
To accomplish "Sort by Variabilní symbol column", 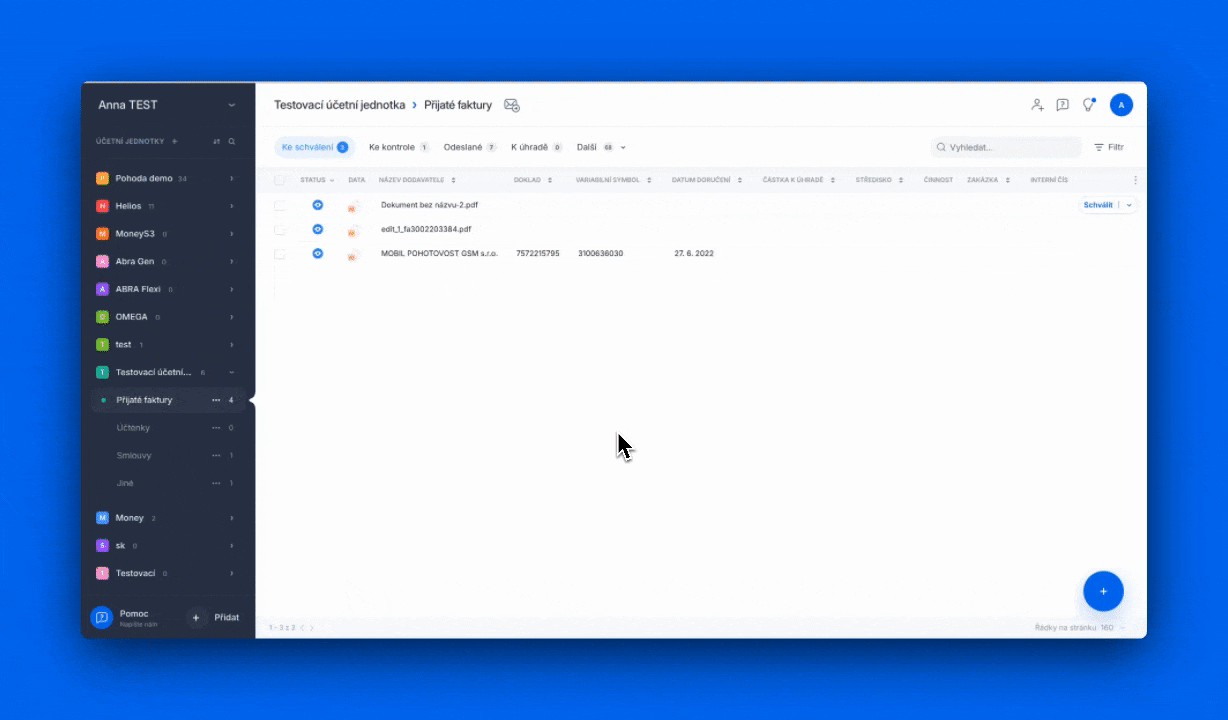I will [649, 180].
